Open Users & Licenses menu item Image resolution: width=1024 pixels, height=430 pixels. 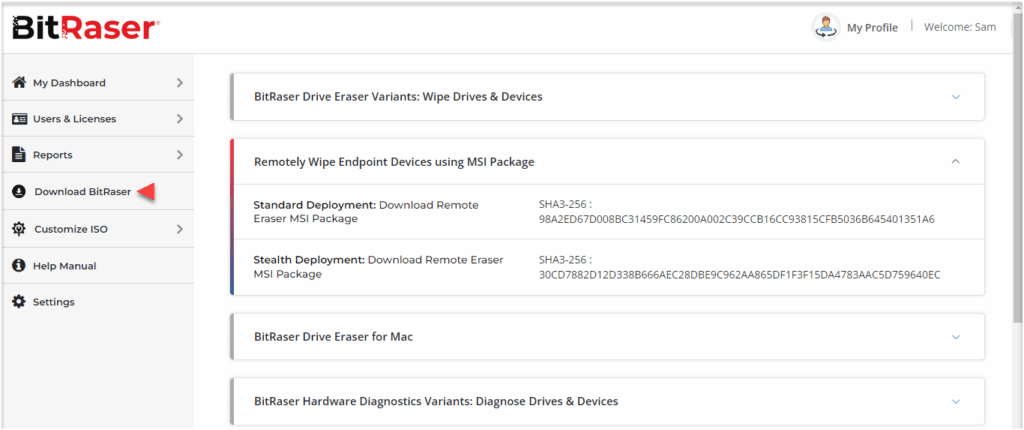[98, 119]
